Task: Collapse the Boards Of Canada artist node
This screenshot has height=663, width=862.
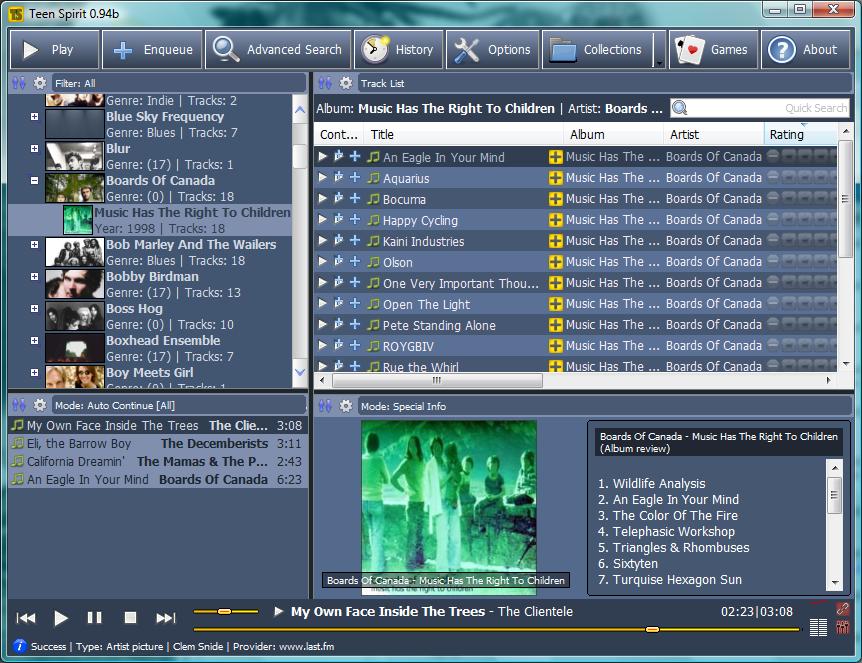Action: 35,180
